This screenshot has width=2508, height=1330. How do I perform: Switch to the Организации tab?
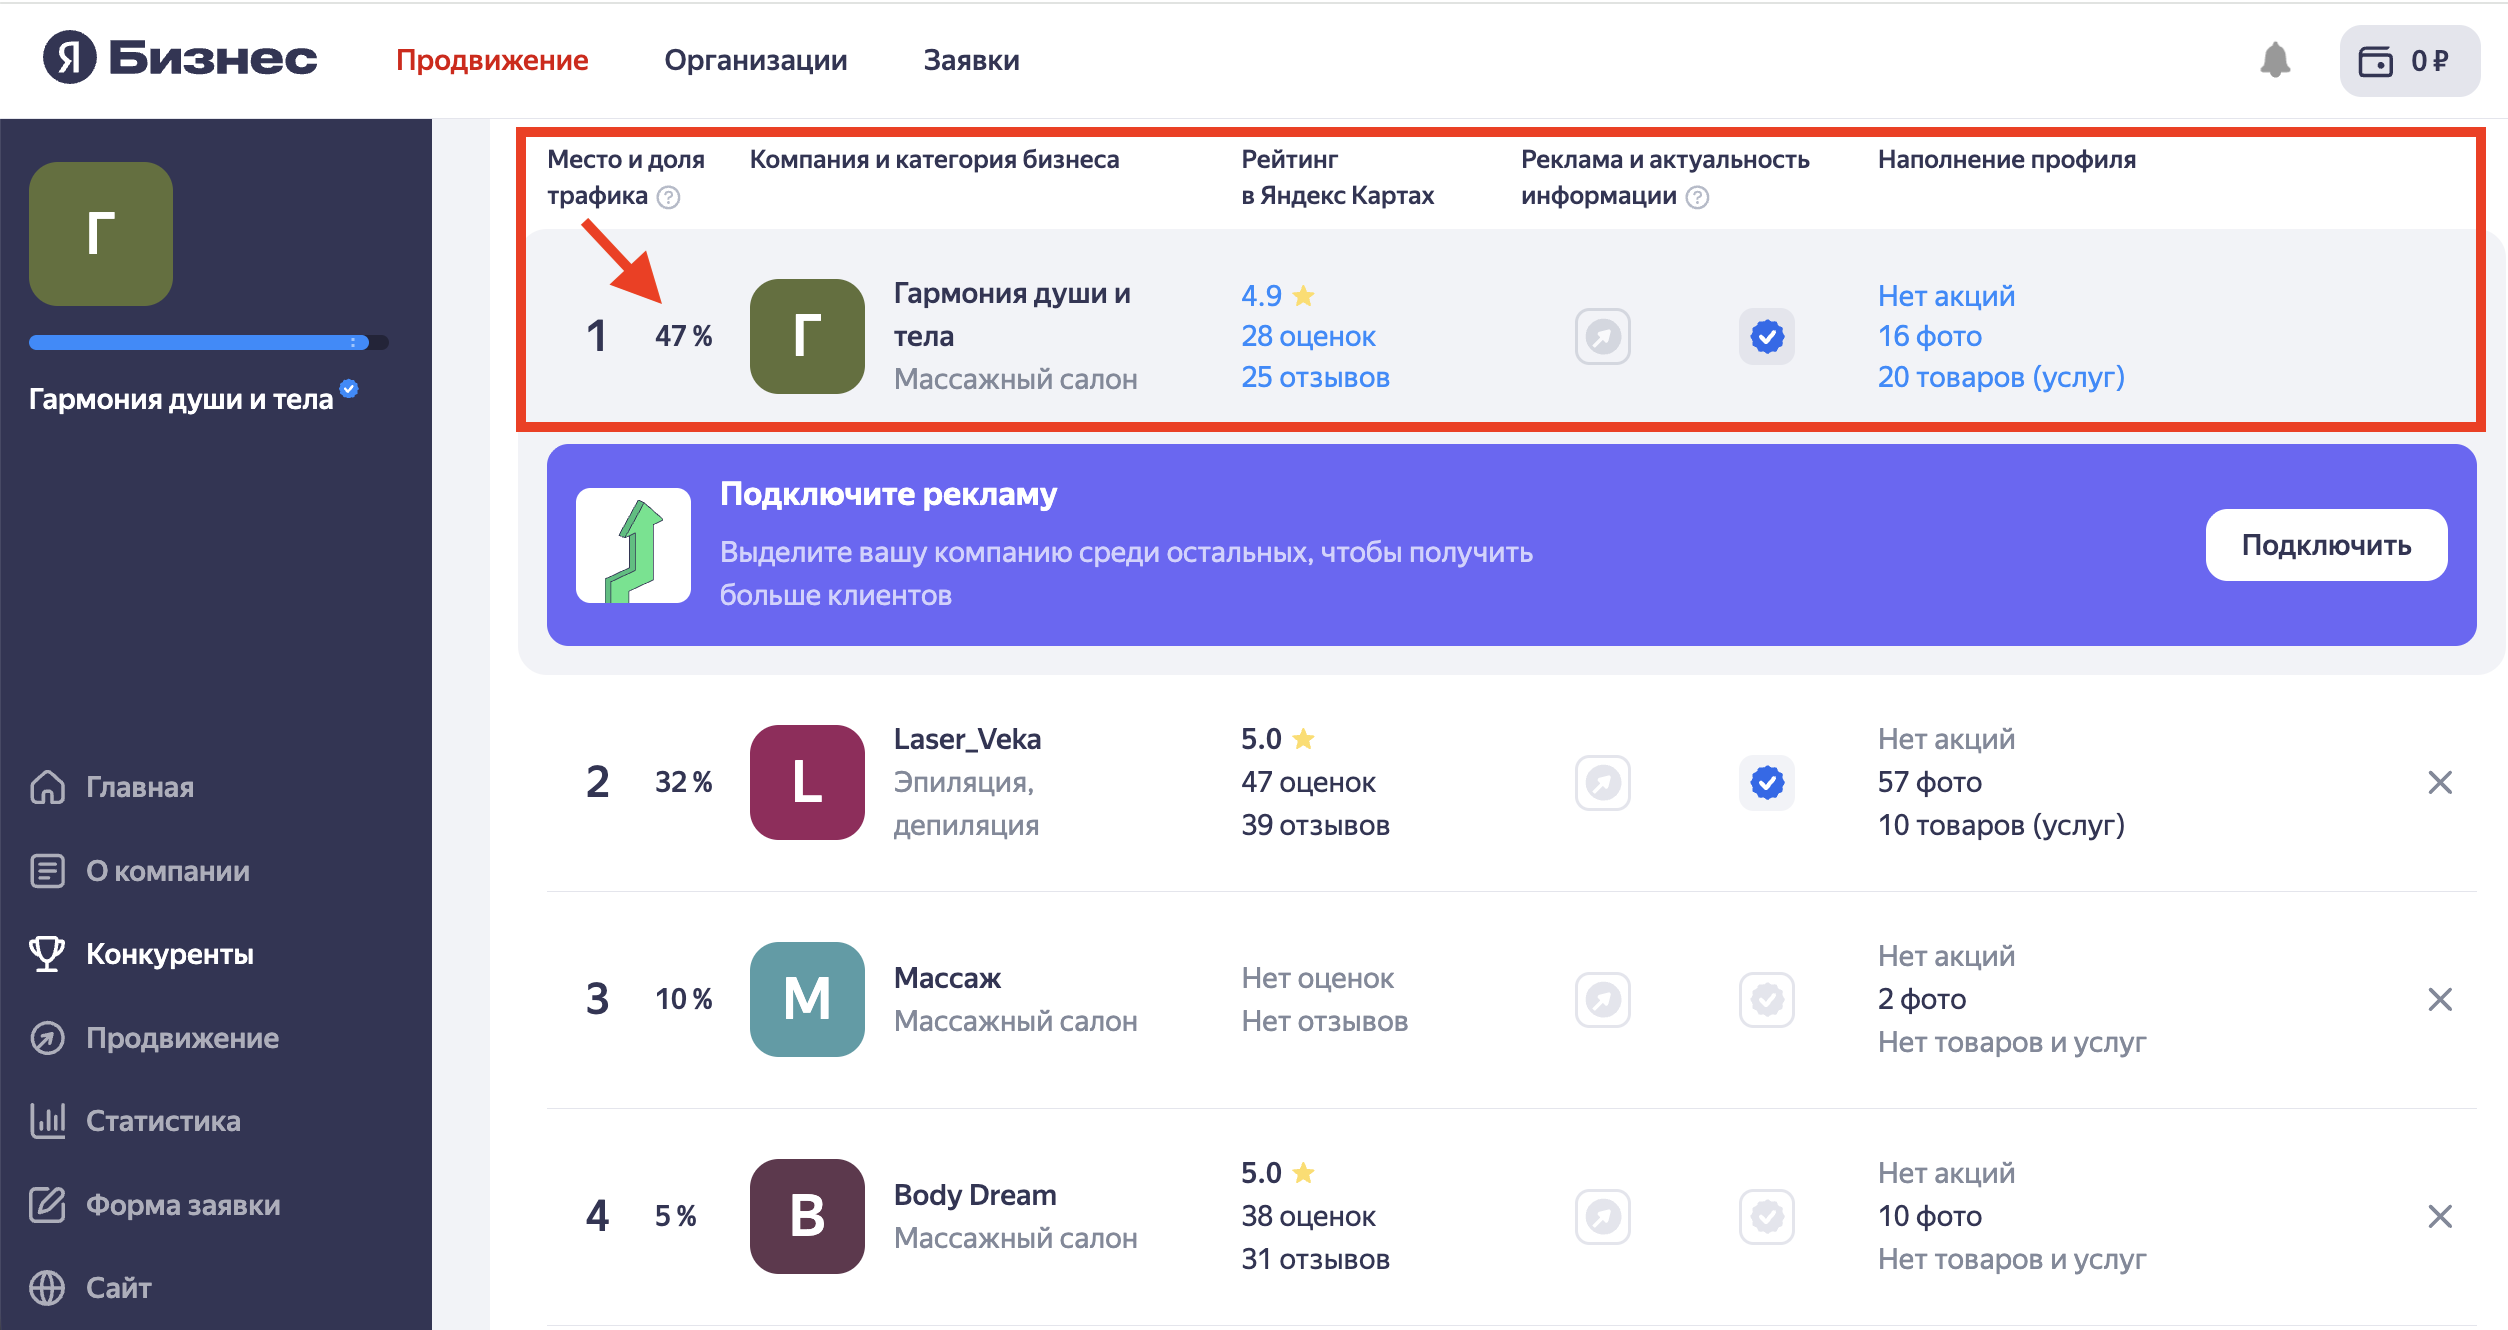point(756,60)
